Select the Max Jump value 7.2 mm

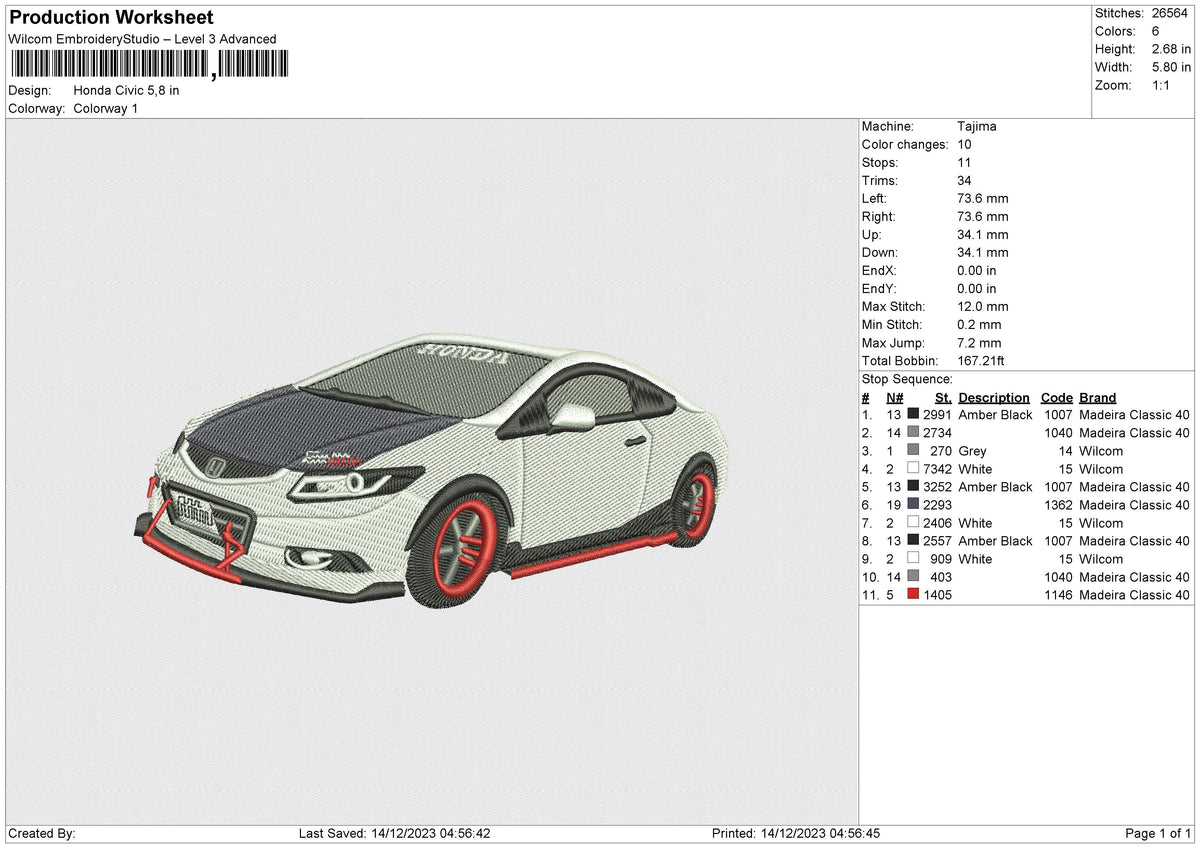pos(979,342)
